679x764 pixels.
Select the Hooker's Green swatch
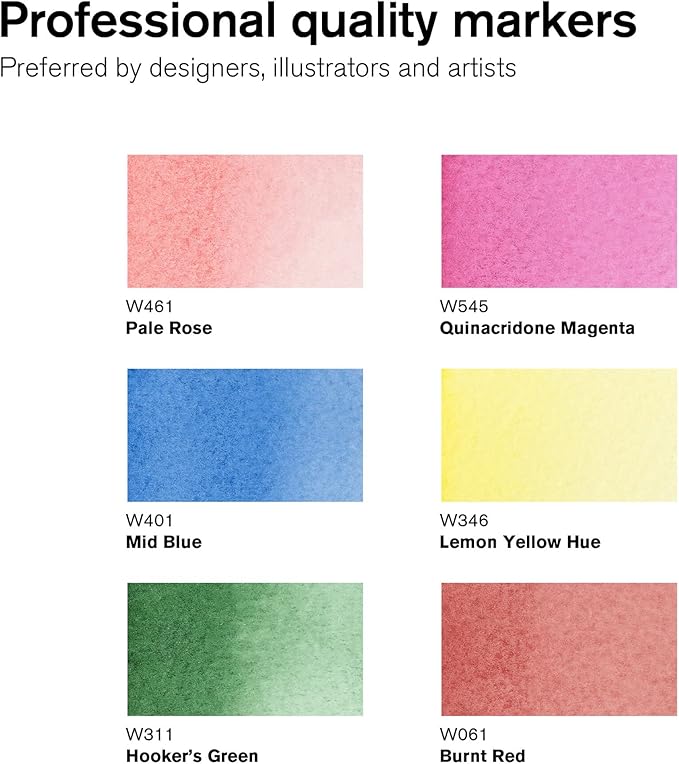click(x=245, y=649)
